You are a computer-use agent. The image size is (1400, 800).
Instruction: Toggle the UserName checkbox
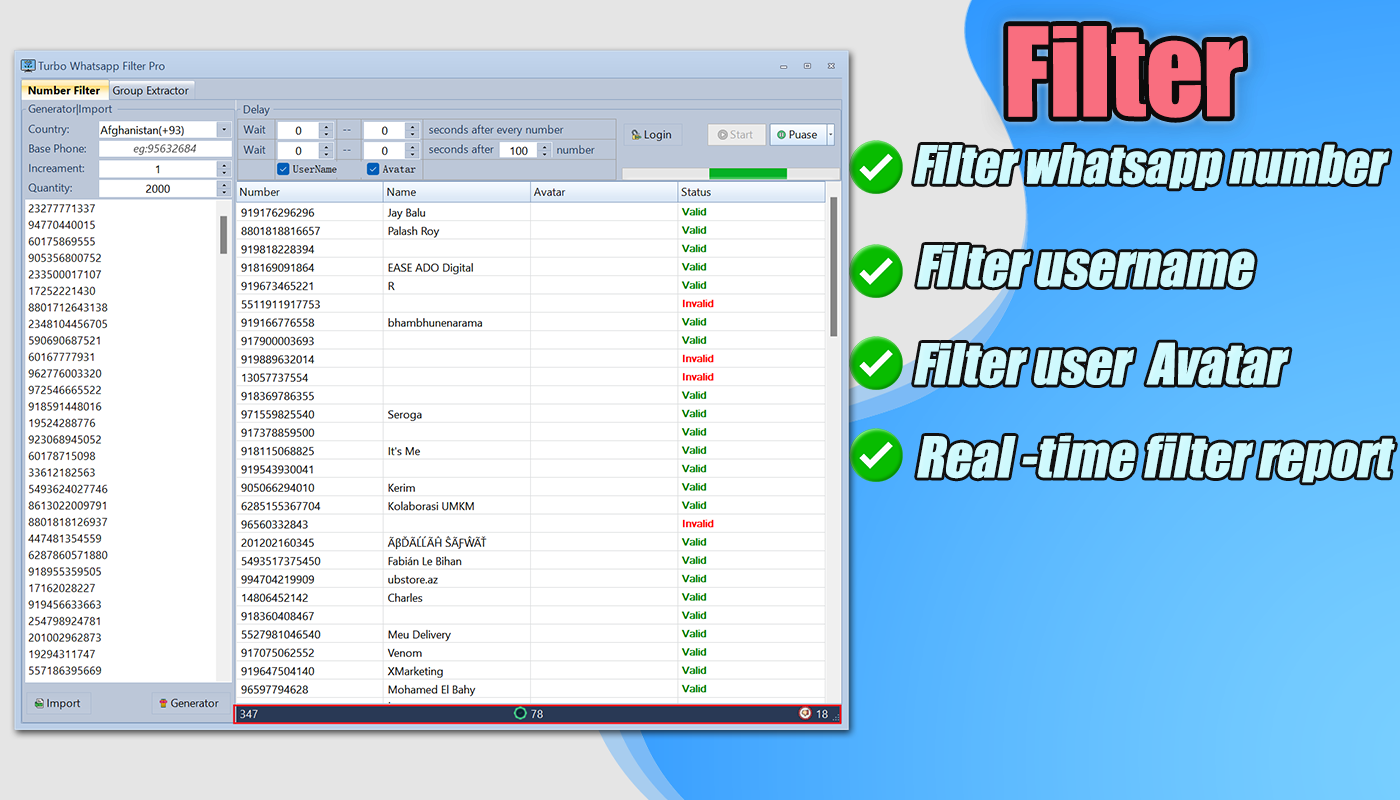point(283,169)
